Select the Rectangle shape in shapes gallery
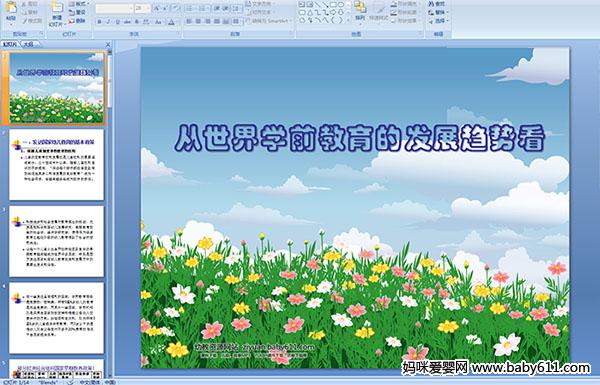Viewport: 600px width, 385px height. pyautogui.click(x=334, y=4)
